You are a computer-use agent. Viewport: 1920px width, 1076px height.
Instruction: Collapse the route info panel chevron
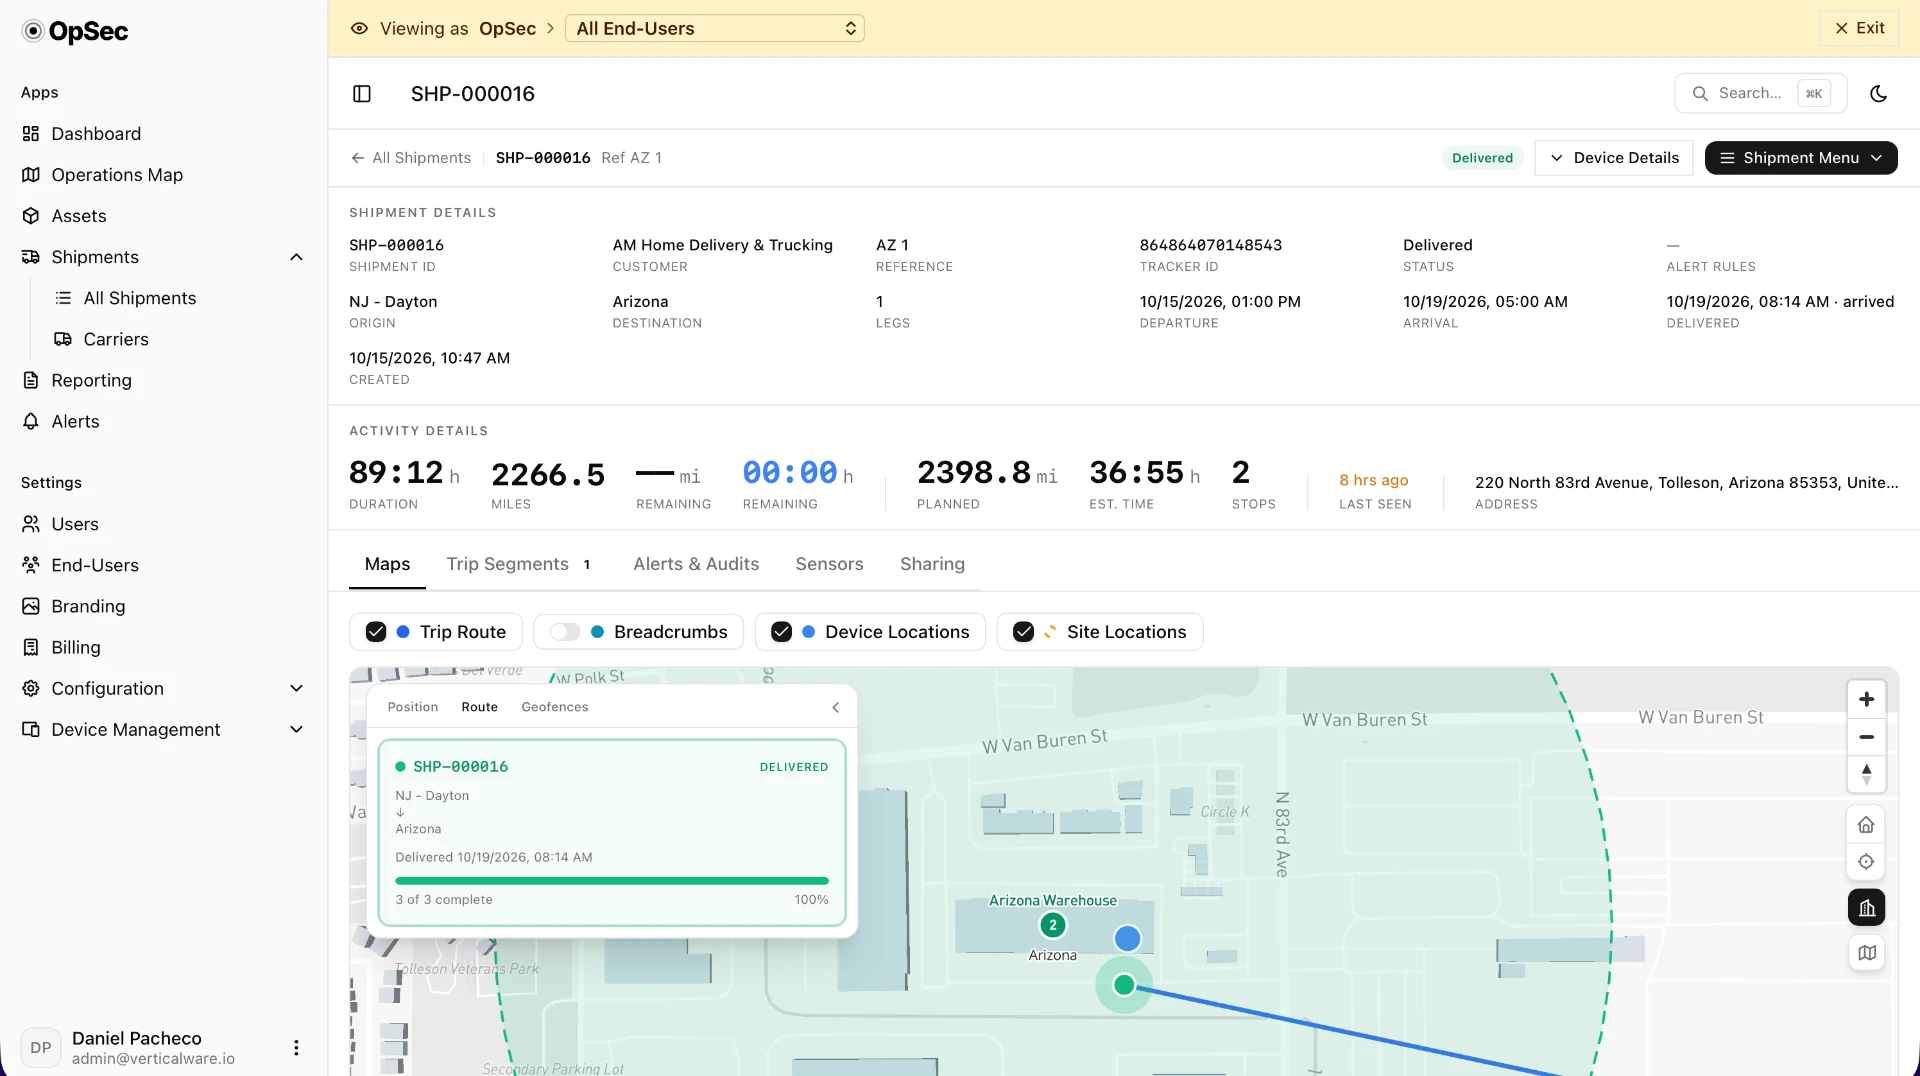click(x=836, y=707)
